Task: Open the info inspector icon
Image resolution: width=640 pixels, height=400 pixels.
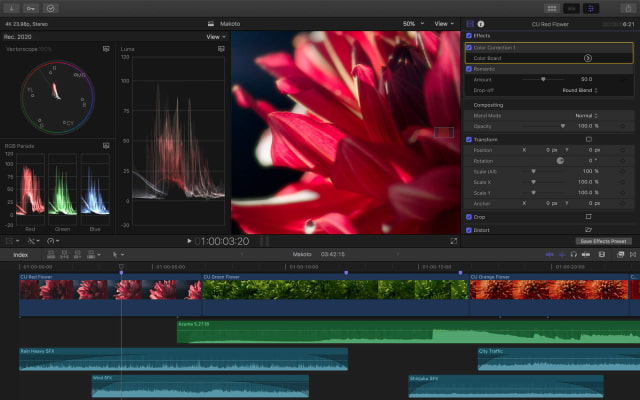Action: tap(481, 23)
